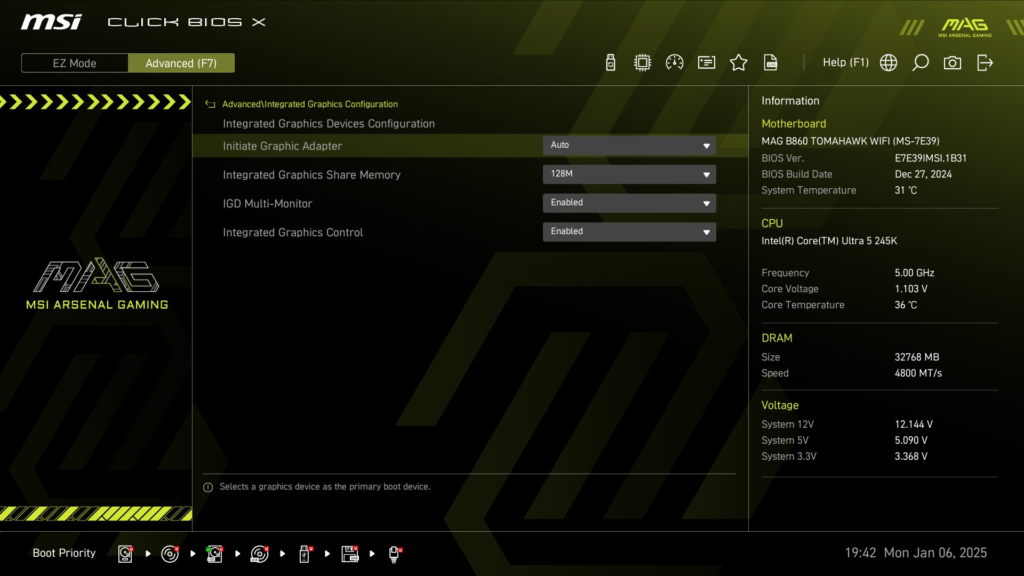Open the Hardware Monitor speedometer icon

pyautogui.click(x=673, y=61)
